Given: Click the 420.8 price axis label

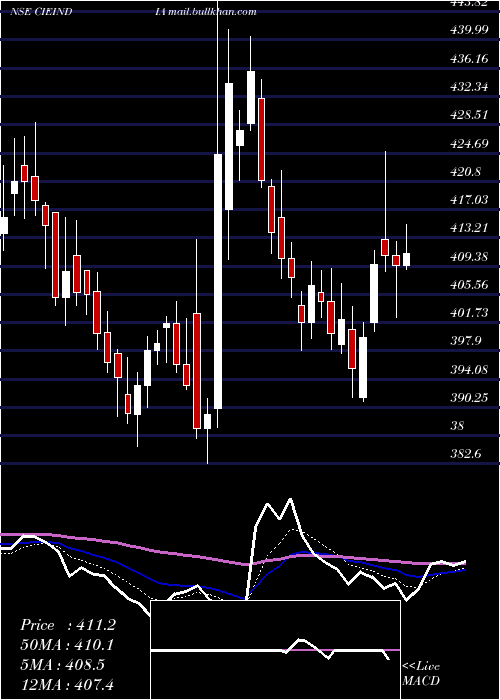Looking at the screenshot, I should point(465,172).
